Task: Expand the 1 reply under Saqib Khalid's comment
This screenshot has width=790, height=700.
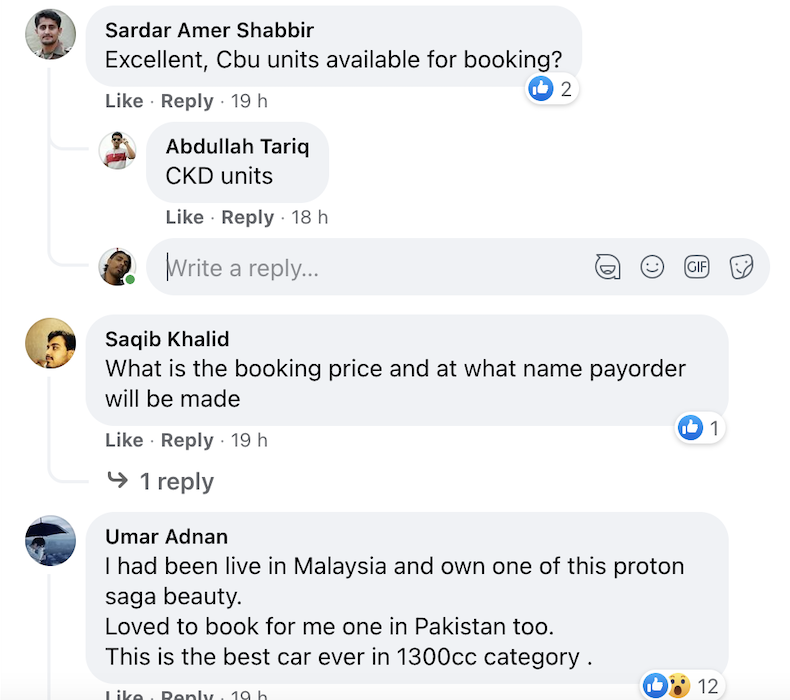Action: 175,481
